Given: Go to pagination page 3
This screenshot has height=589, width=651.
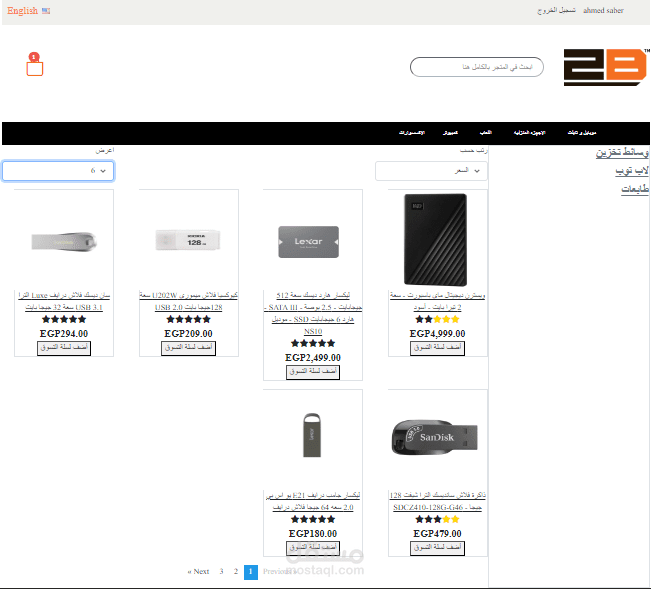Looking at the screenshot, I should (x=222, y=572).
